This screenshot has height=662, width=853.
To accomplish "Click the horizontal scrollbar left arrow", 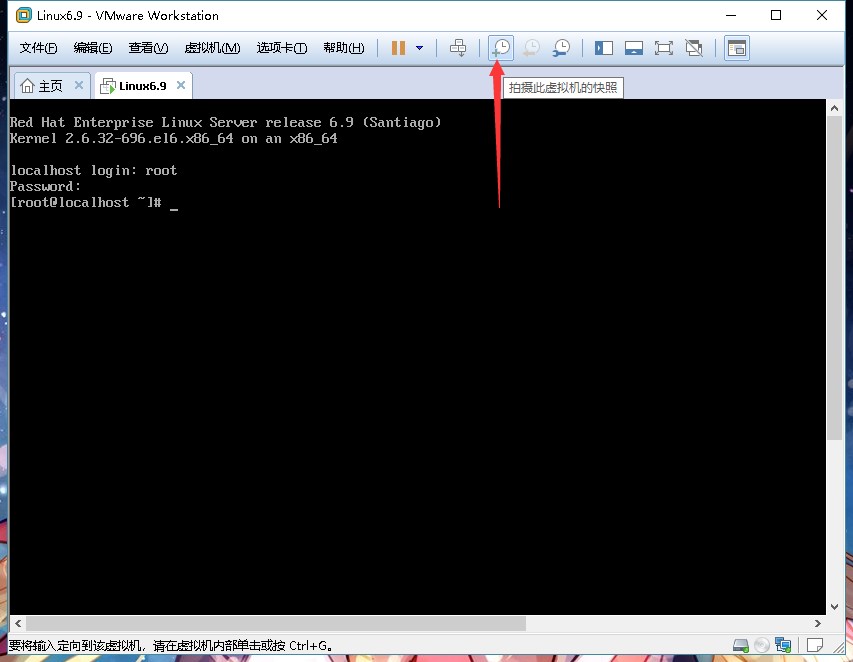I will click(18, 623).
